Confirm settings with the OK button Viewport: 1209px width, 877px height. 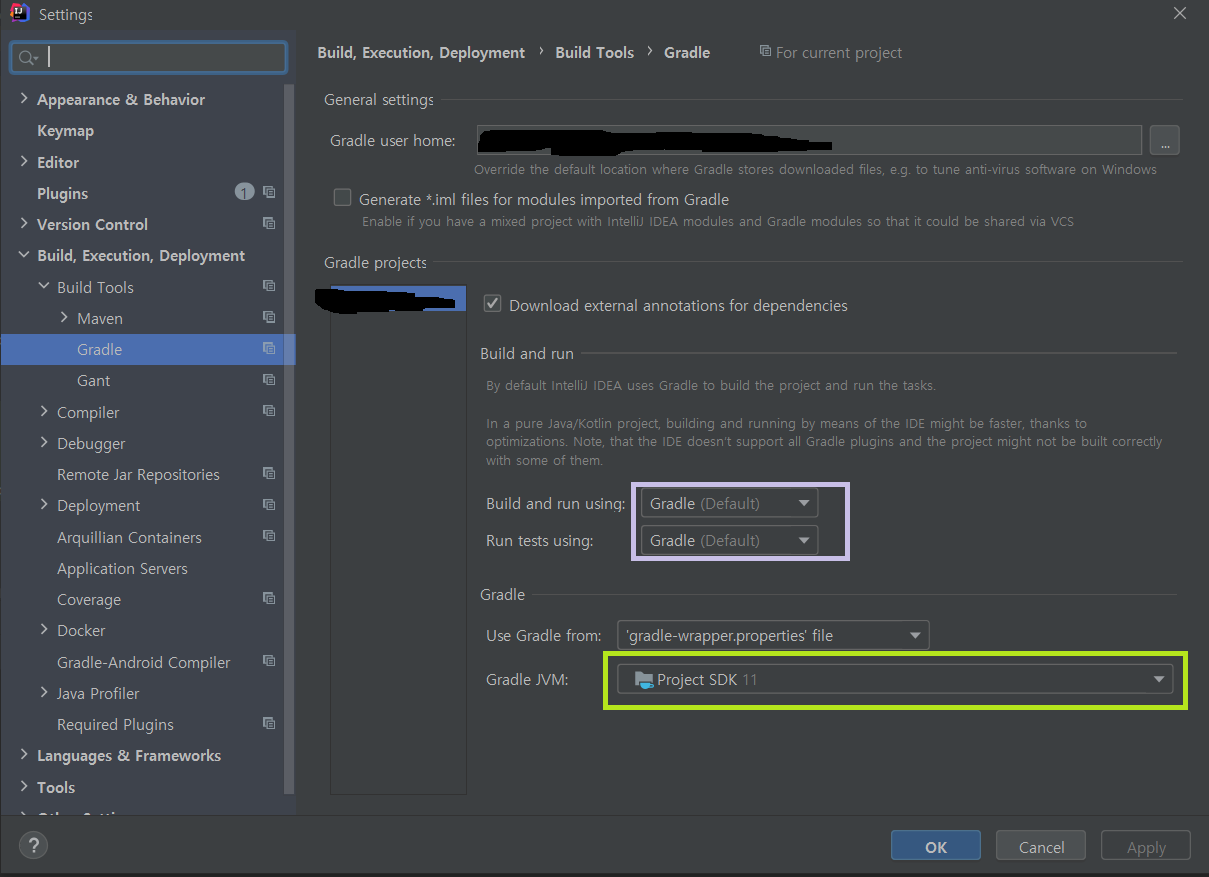(x=936, y=846)
